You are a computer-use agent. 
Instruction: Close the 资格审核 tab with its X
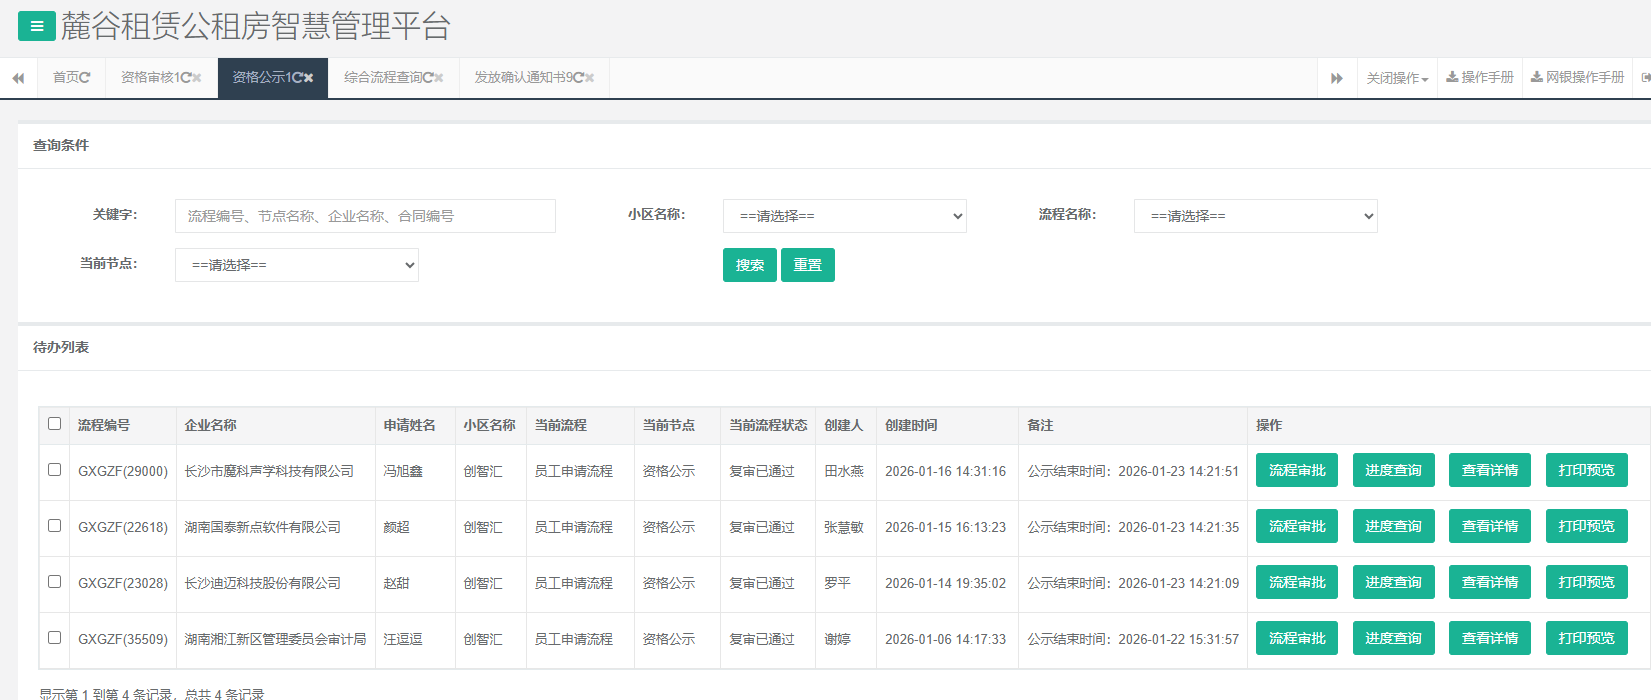pos(197,78)
